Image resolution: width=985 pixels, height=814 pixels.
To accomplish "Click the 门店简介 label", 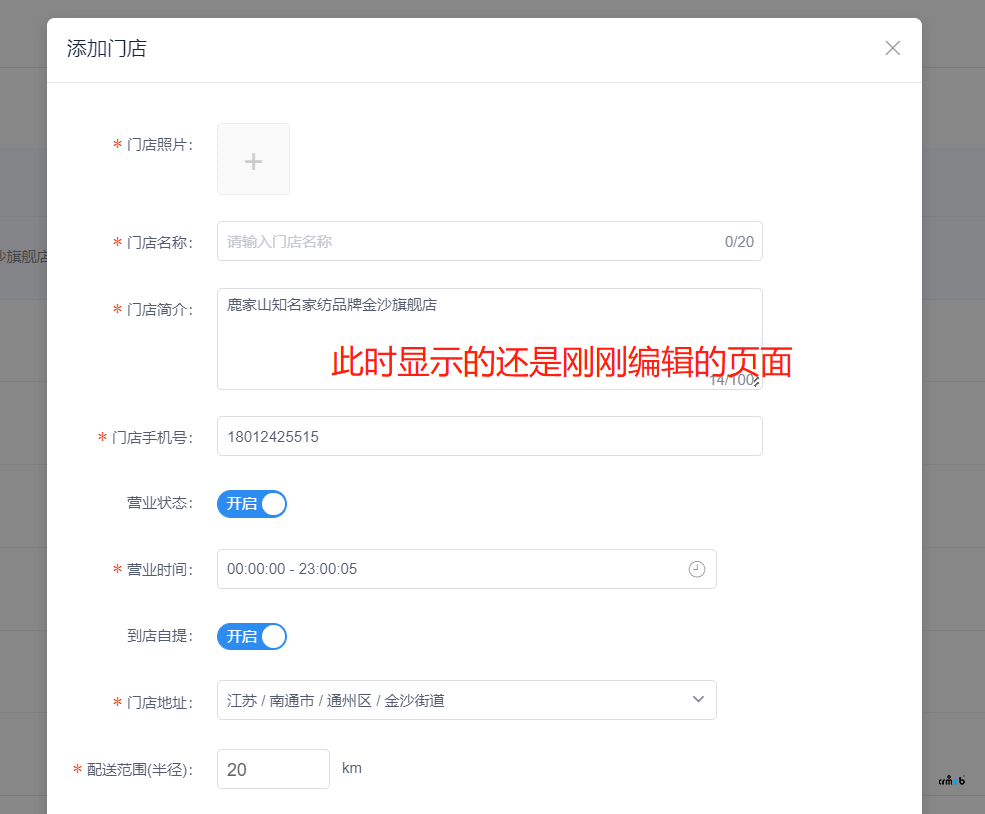I will click(160, 310).
